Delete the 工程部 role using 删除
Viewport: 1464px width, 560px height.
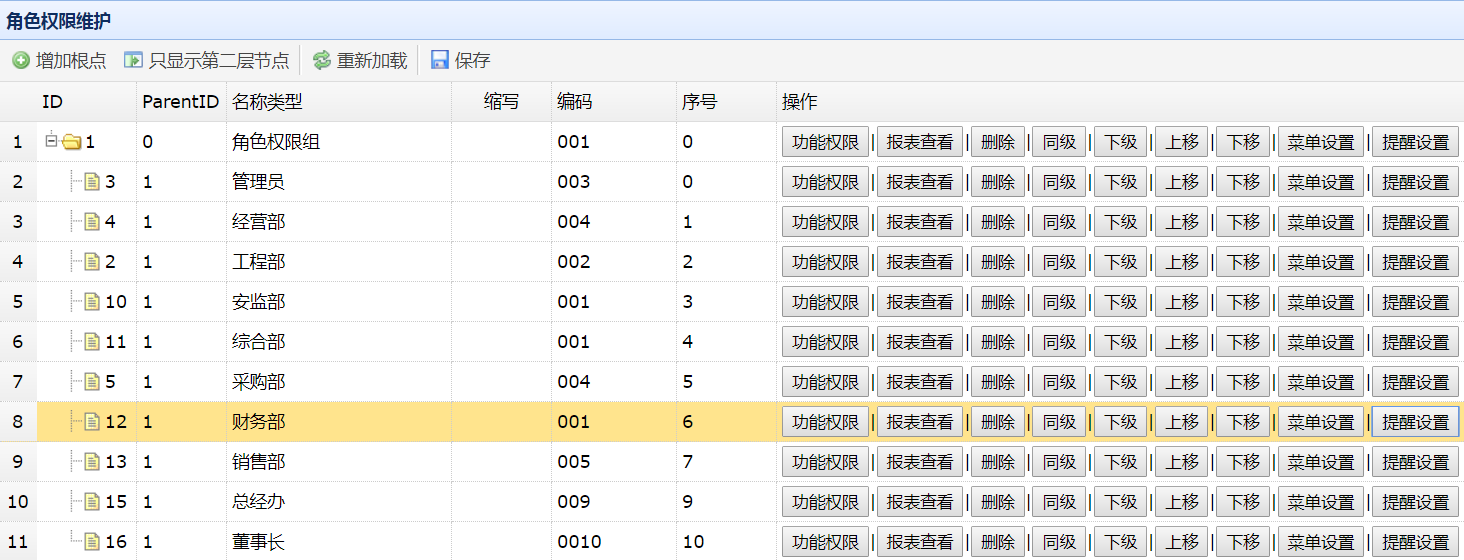[x=997, y=262]
